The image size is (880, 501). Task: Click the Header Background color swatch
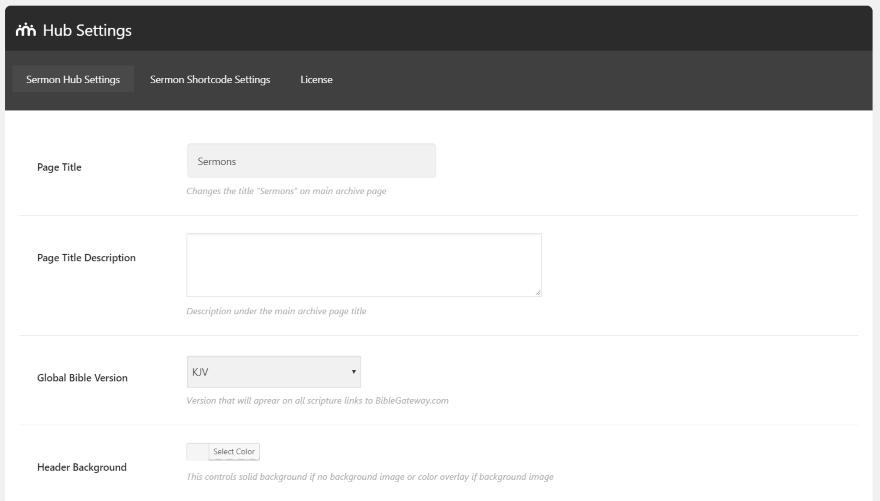click(x=197, y=453)
